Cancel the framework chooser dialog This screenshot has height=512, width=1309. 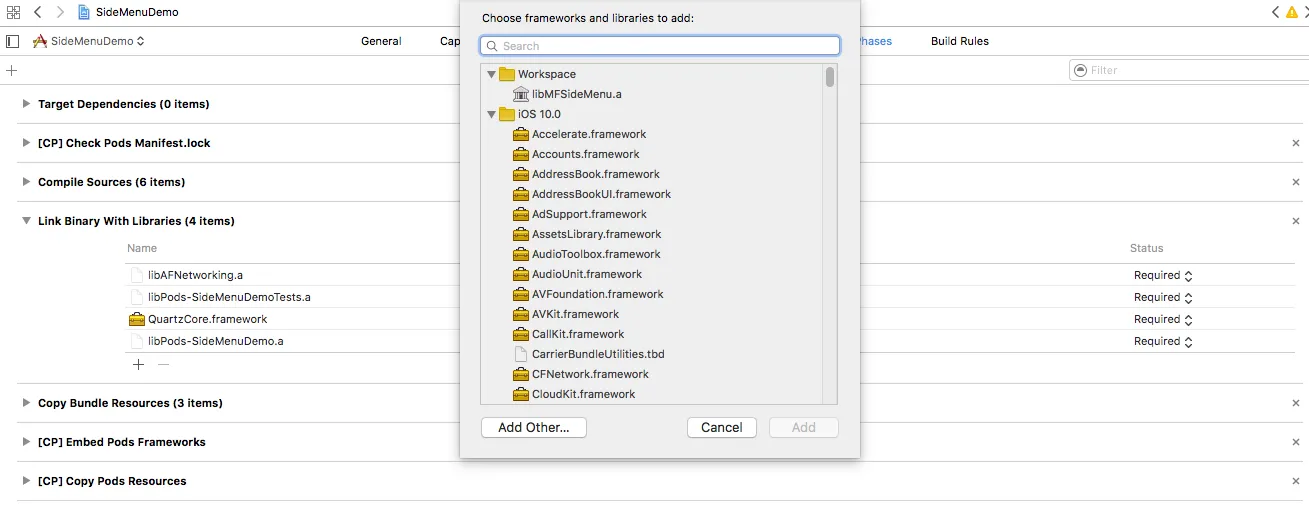point(722,427)
